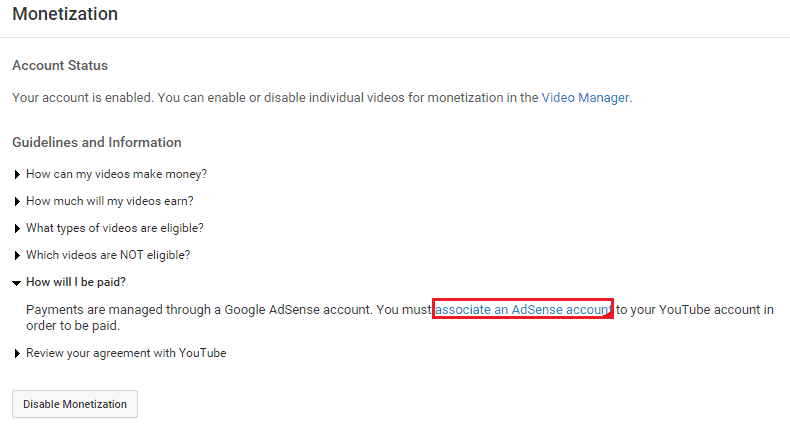The image size is (790, 427).
Task: Select the How much will my videos earn text
Action: [110, 201]
